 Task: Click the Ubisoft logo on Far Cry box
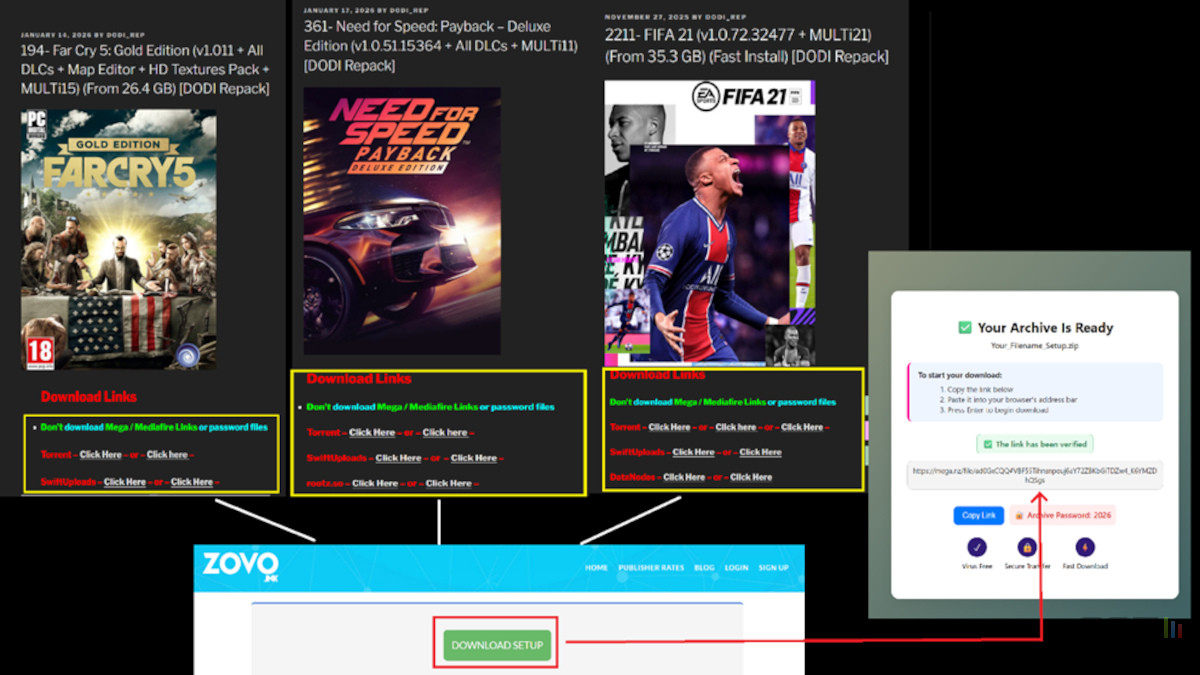tap(188, 354)
